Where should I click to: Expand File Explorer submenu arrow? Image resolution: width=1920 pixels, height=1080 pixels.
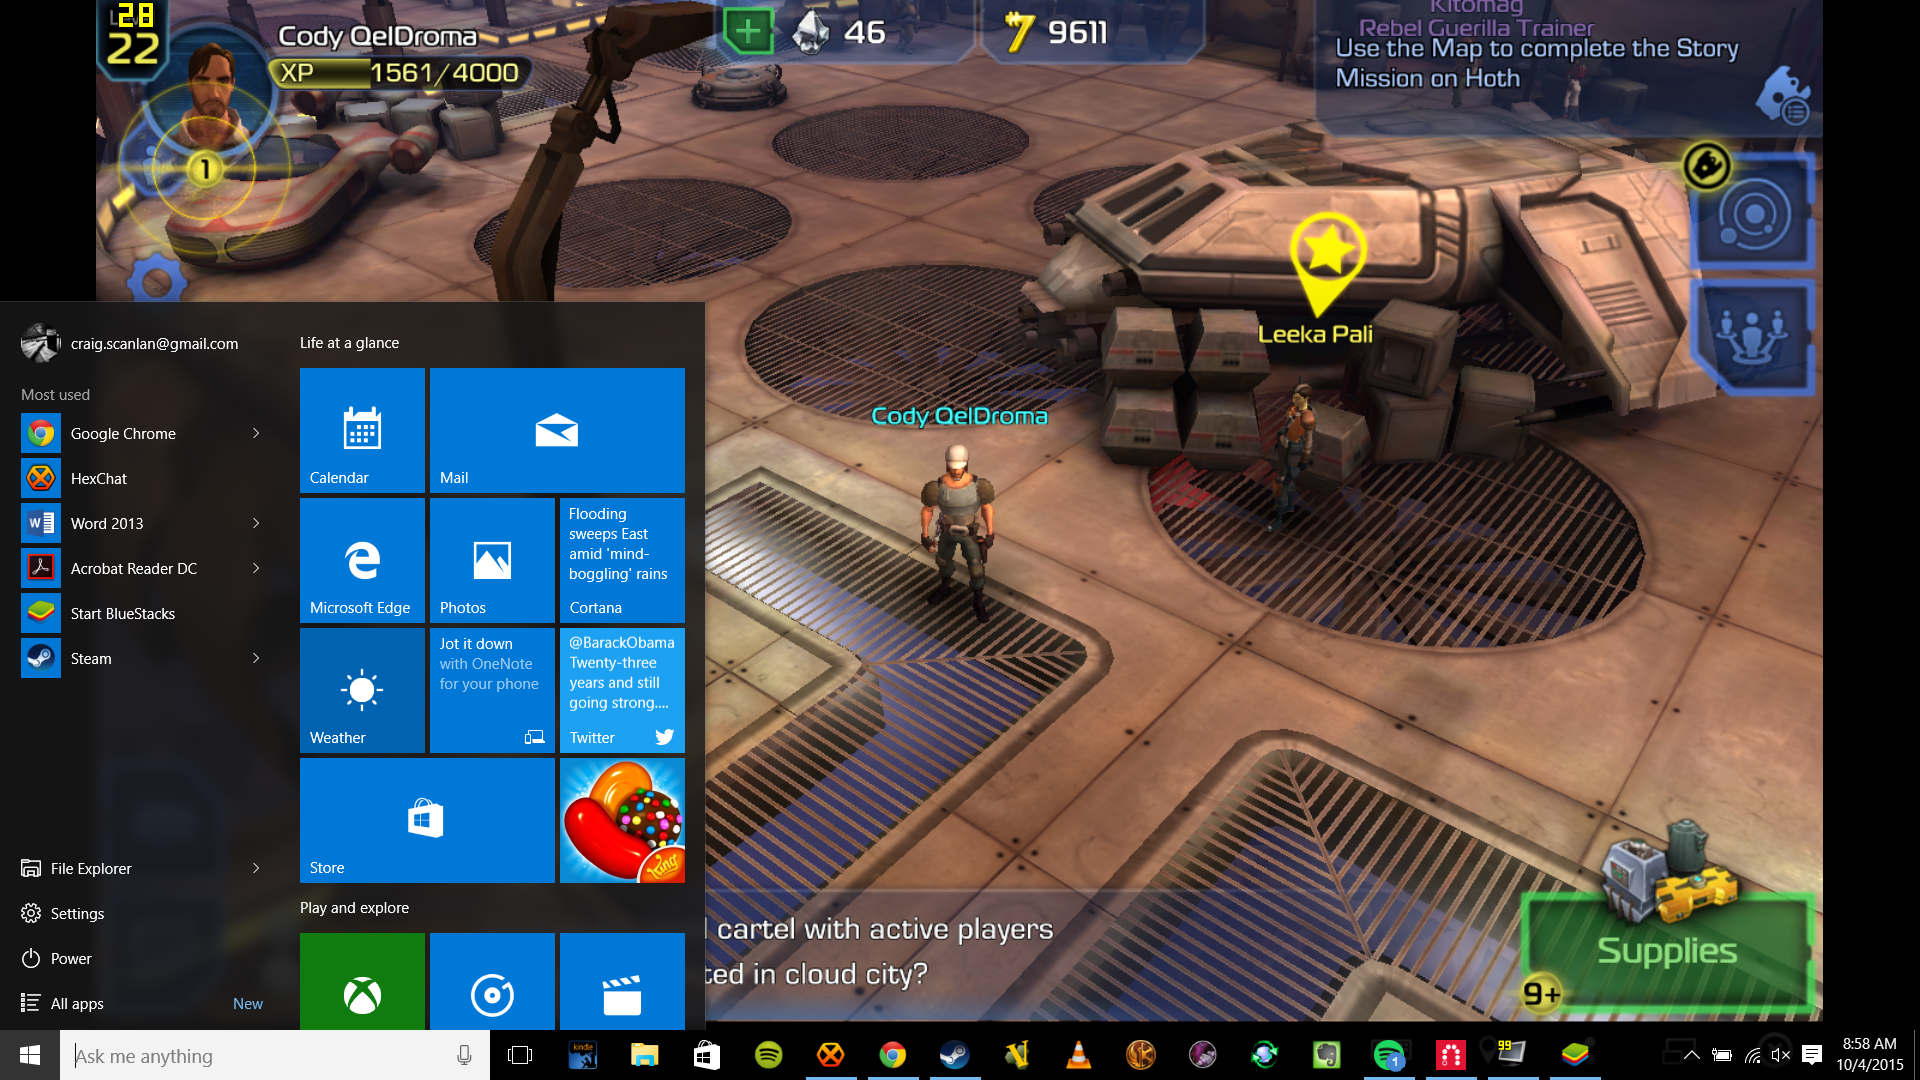pyautogui.click(x=256, y=868)
